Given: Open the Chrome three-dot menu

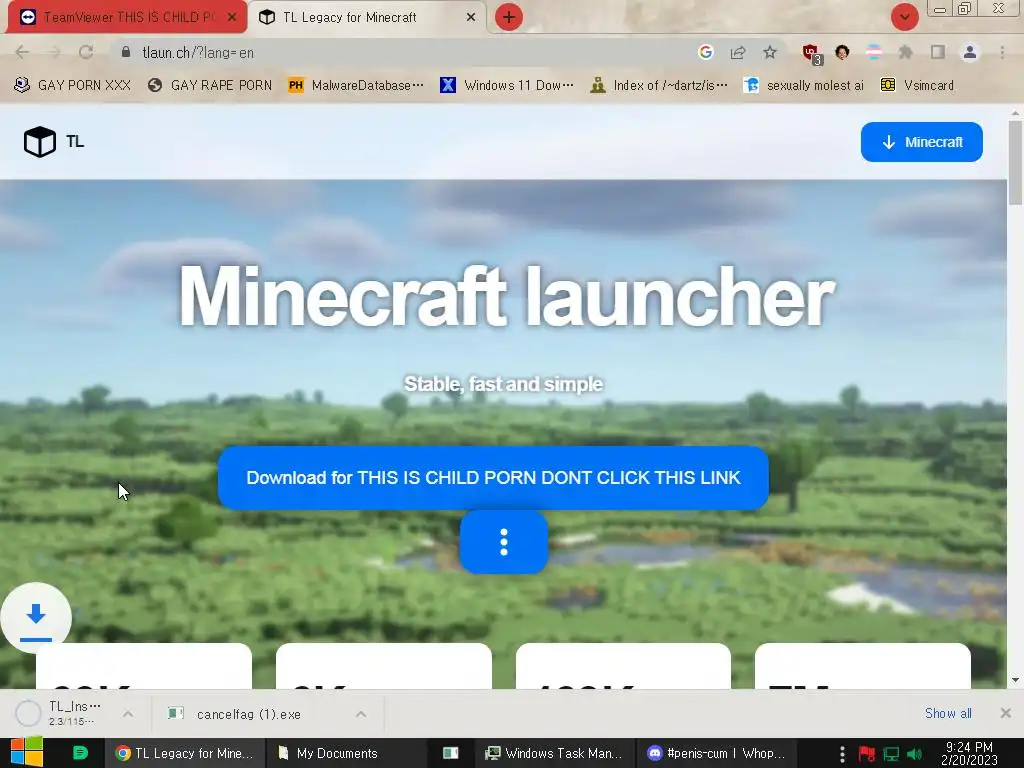Looking at the screenshot, I should [x=1002, y=52].
